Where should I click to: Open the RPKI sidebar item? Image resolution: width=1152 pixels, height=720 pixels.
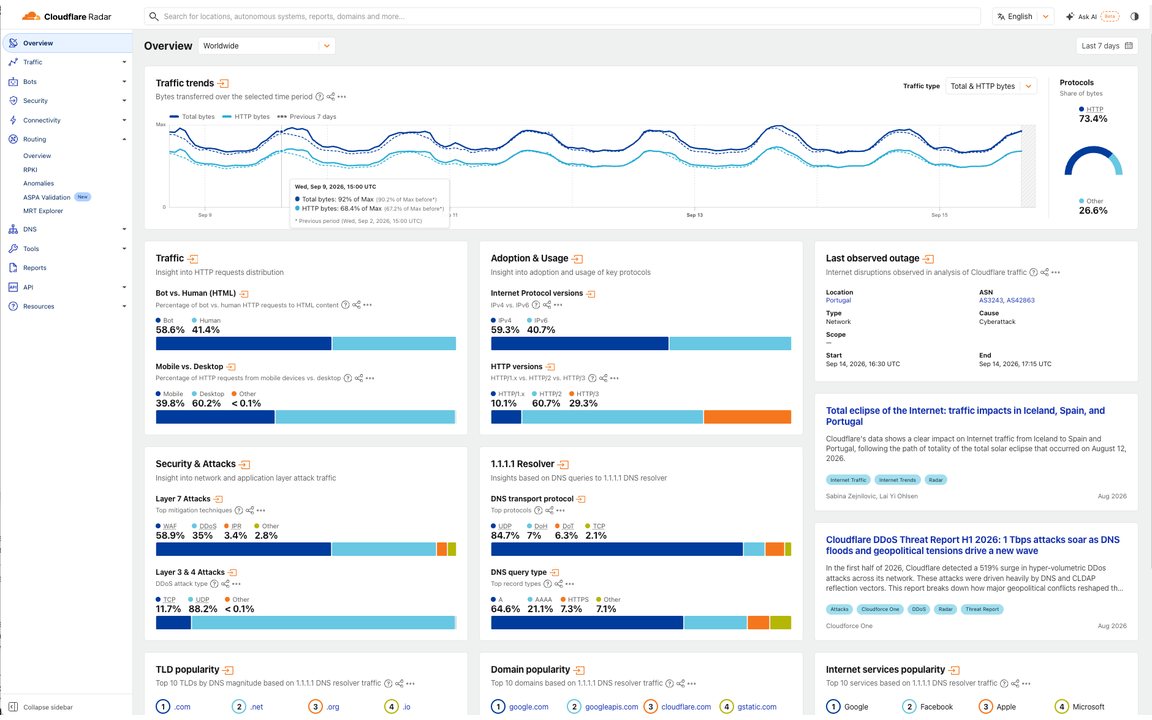pyautogui.click(x=30, y=170)
